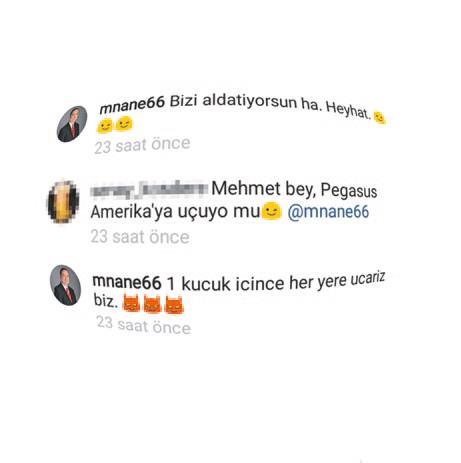Click the first winking emoji under the top comment

(x=105, y=126)
